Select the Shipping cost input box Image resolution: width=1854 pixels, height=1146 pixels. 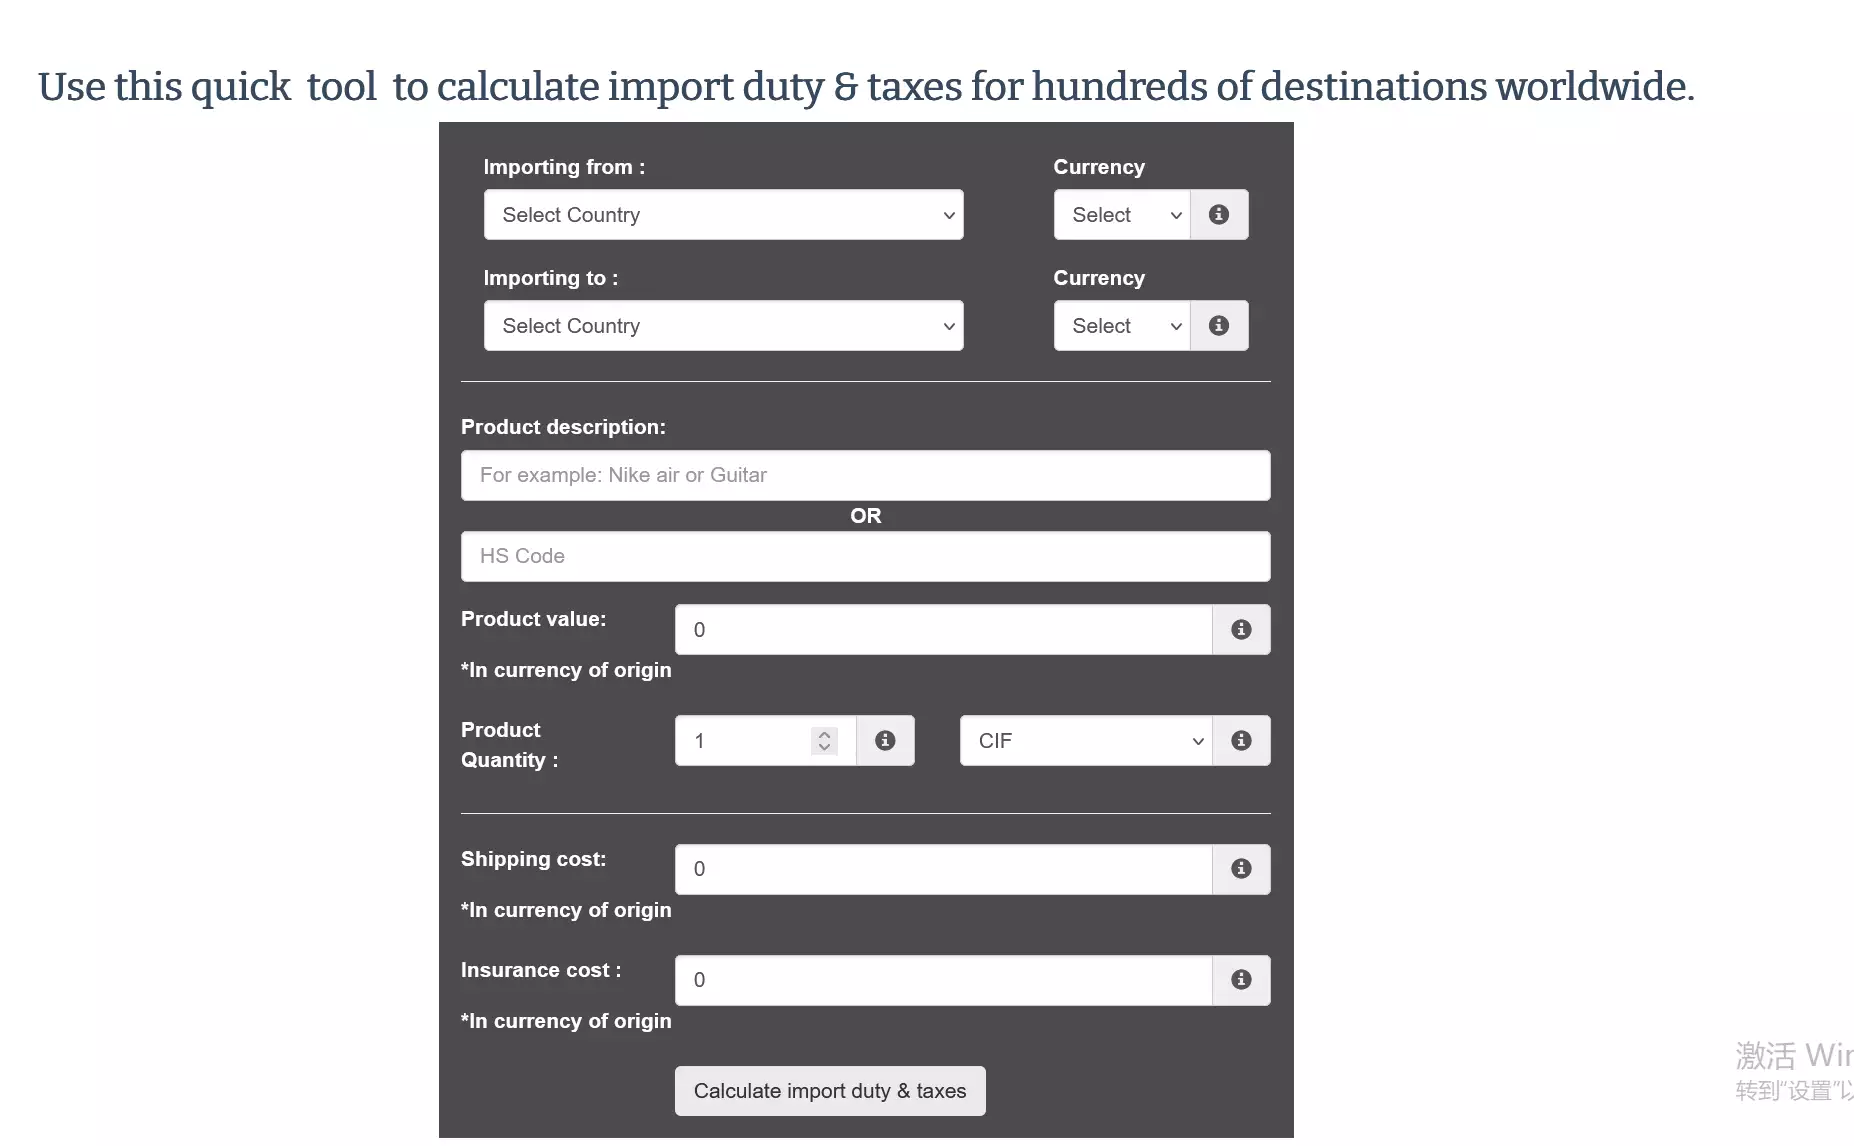943,869
